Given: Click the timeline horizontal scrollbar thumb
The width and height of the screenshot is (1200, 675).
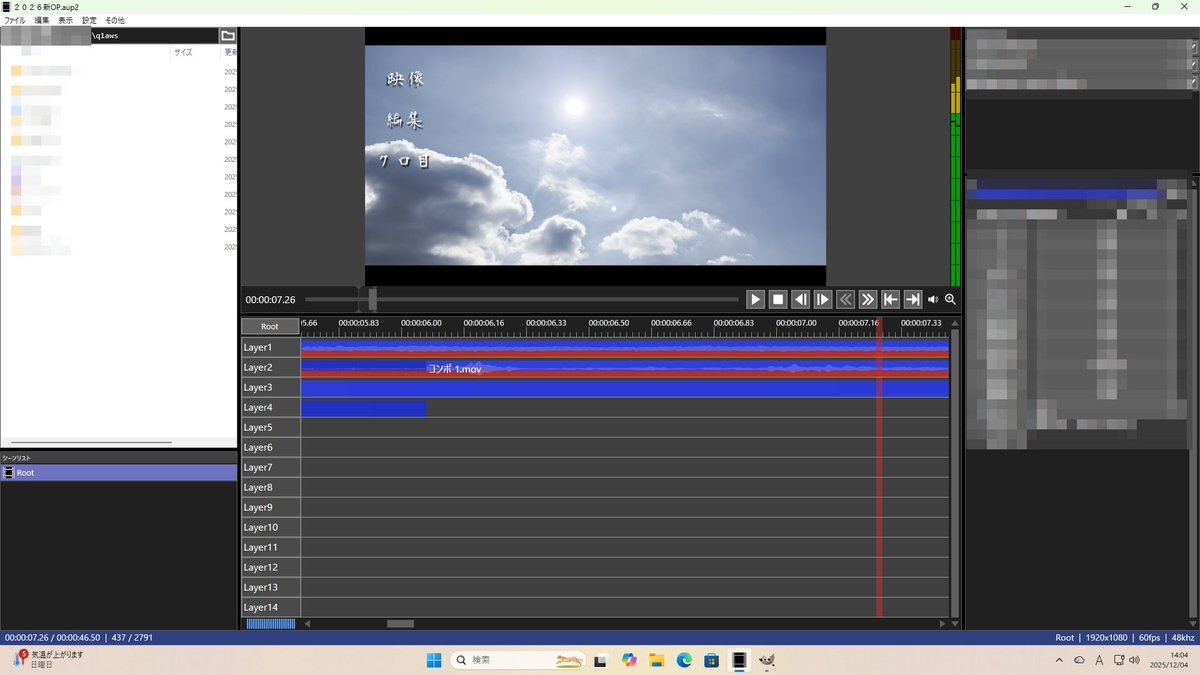Looking at the screenshot, I should click(x=400, y=624).
